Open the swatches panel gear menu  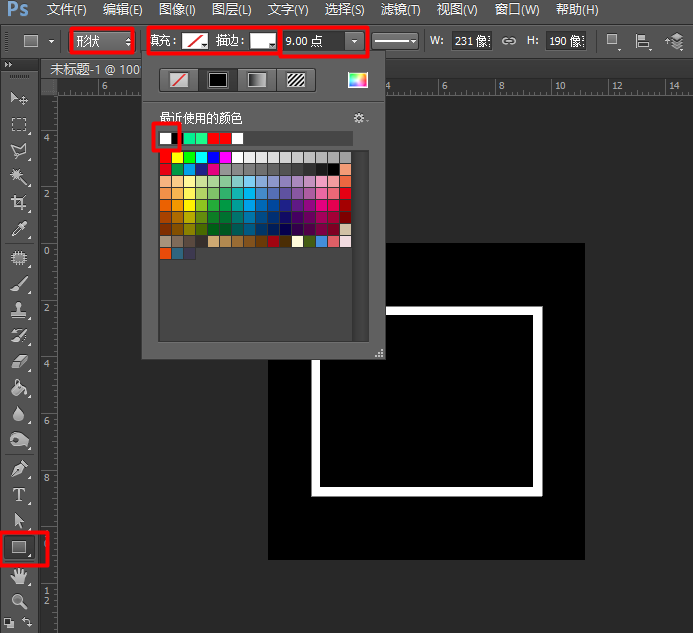point(360,118)
